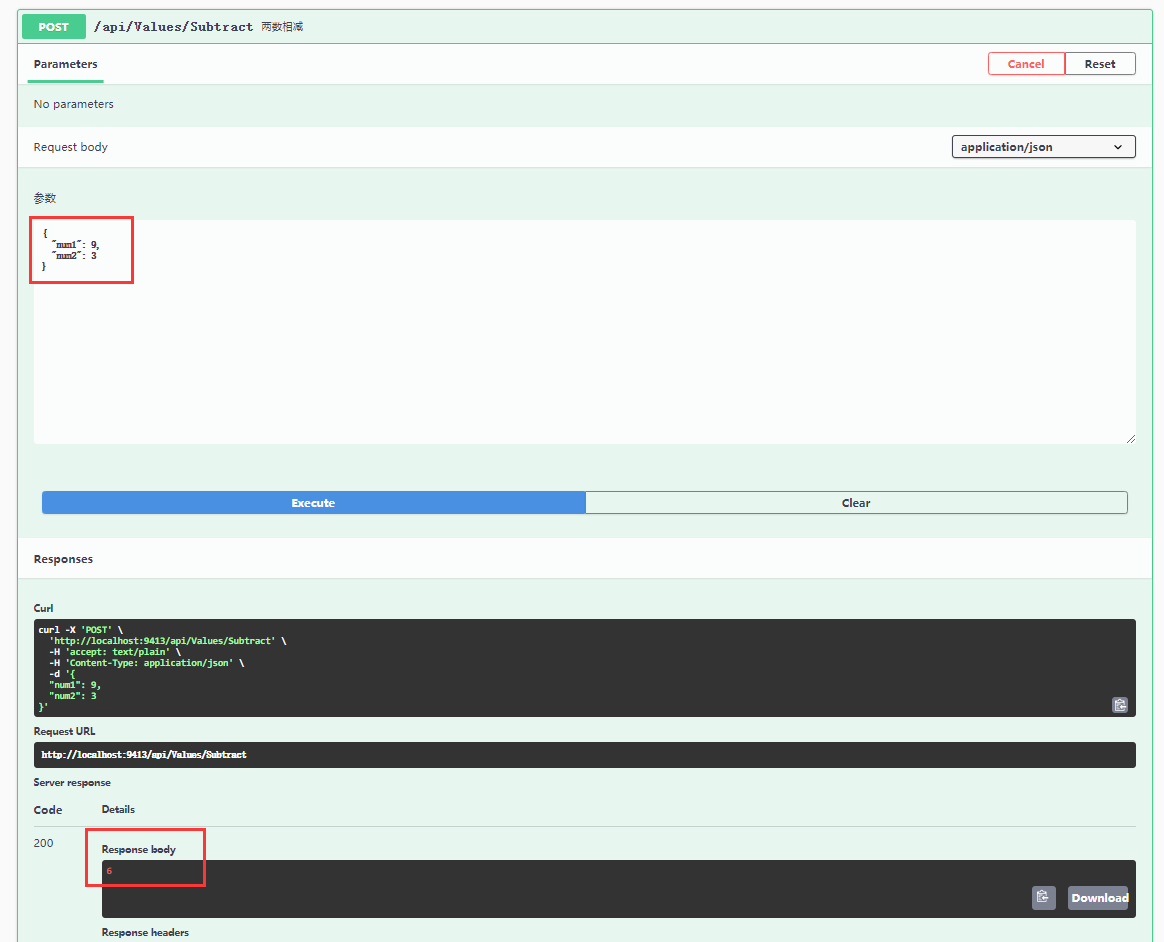Click inside the request body JSON editor
Screen dimensions: 1164x942
tap(400, 300)
